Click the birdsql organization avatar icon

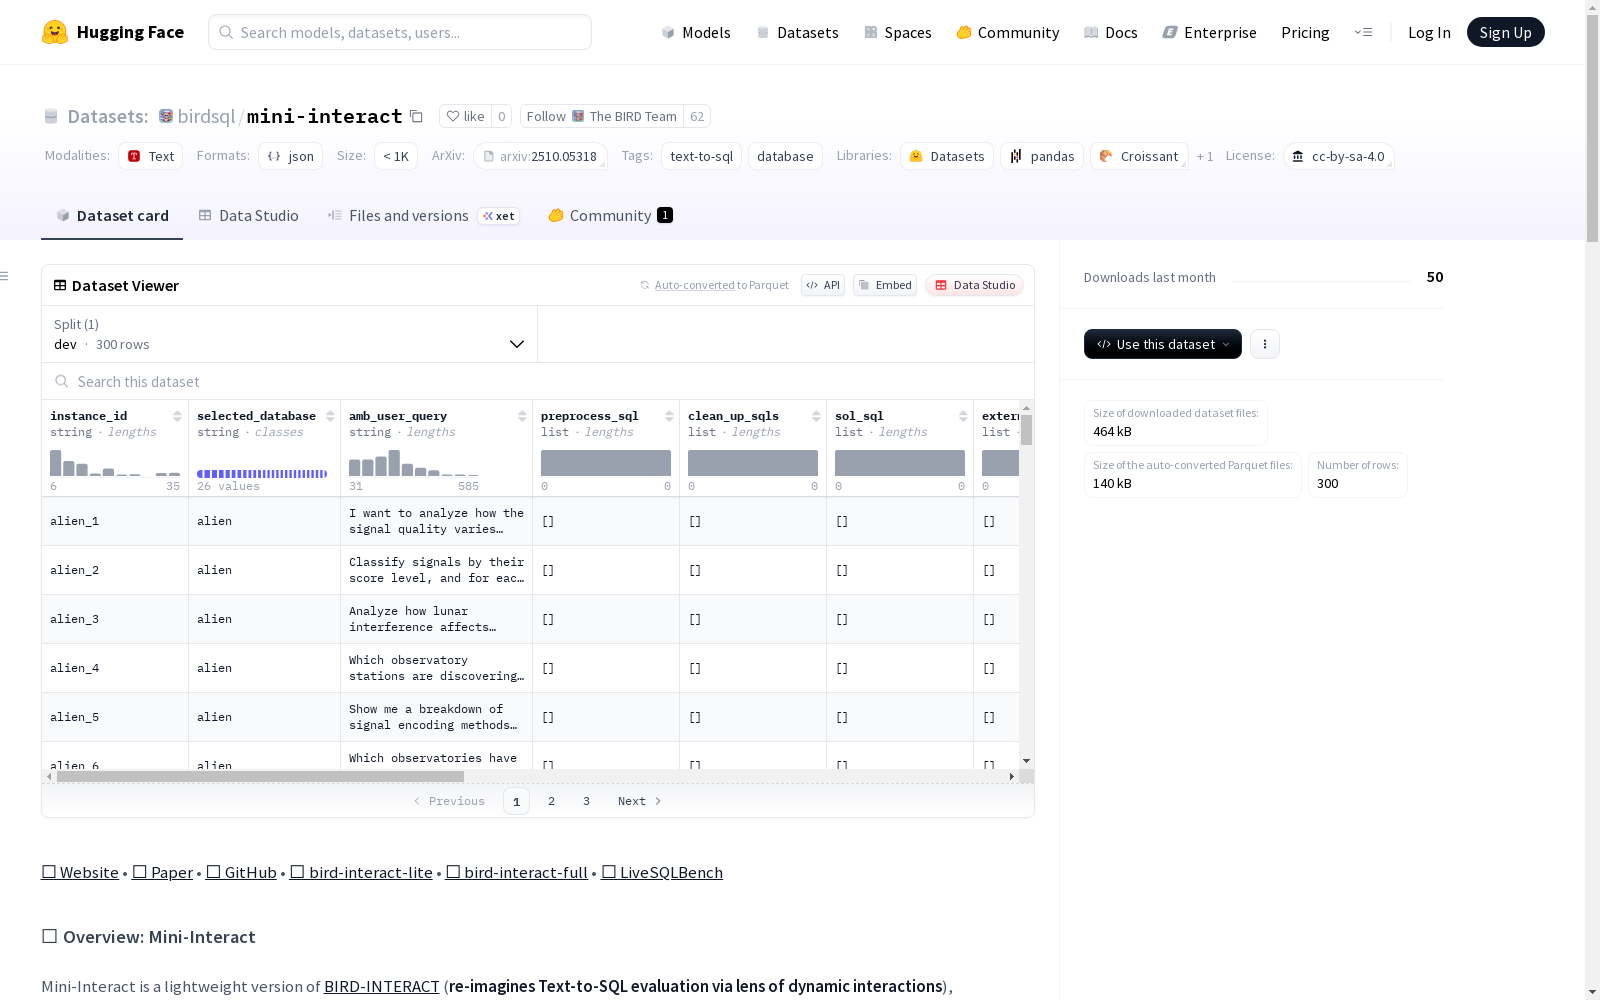coord(166,116)
